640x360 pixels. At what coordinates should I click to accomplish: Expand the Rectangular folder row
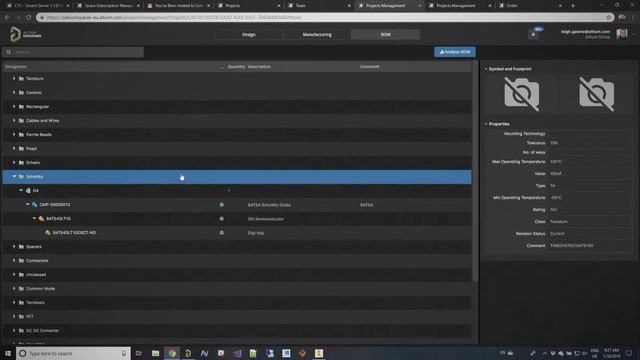click(14, 107)
